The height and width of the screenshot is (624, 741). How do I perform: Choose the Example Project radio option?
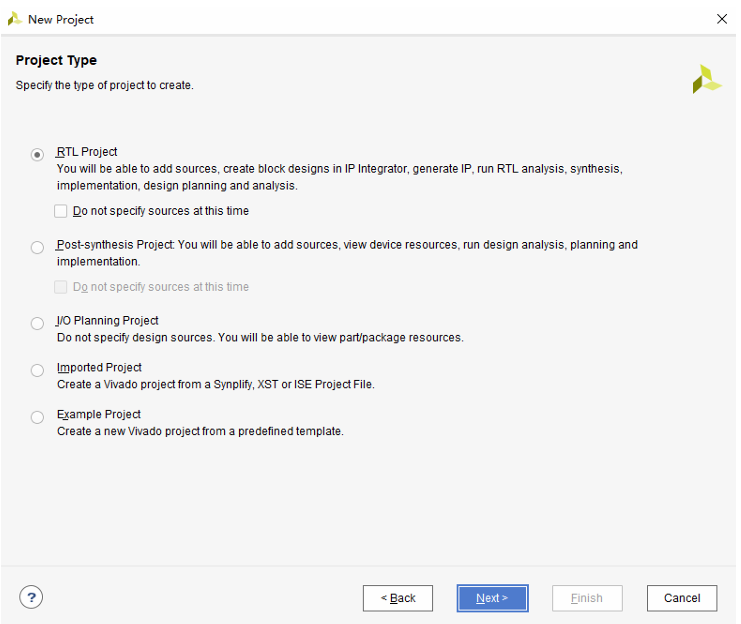37,417
